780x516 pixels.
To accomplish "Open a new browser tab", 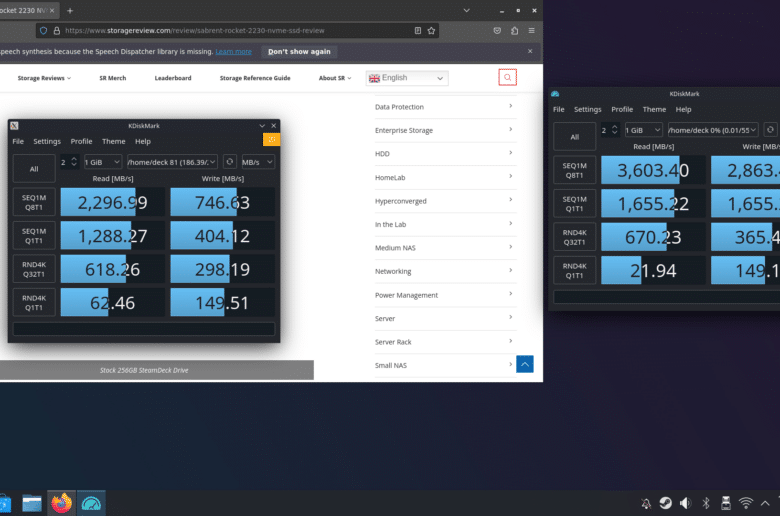I will [x=70, y=10].
